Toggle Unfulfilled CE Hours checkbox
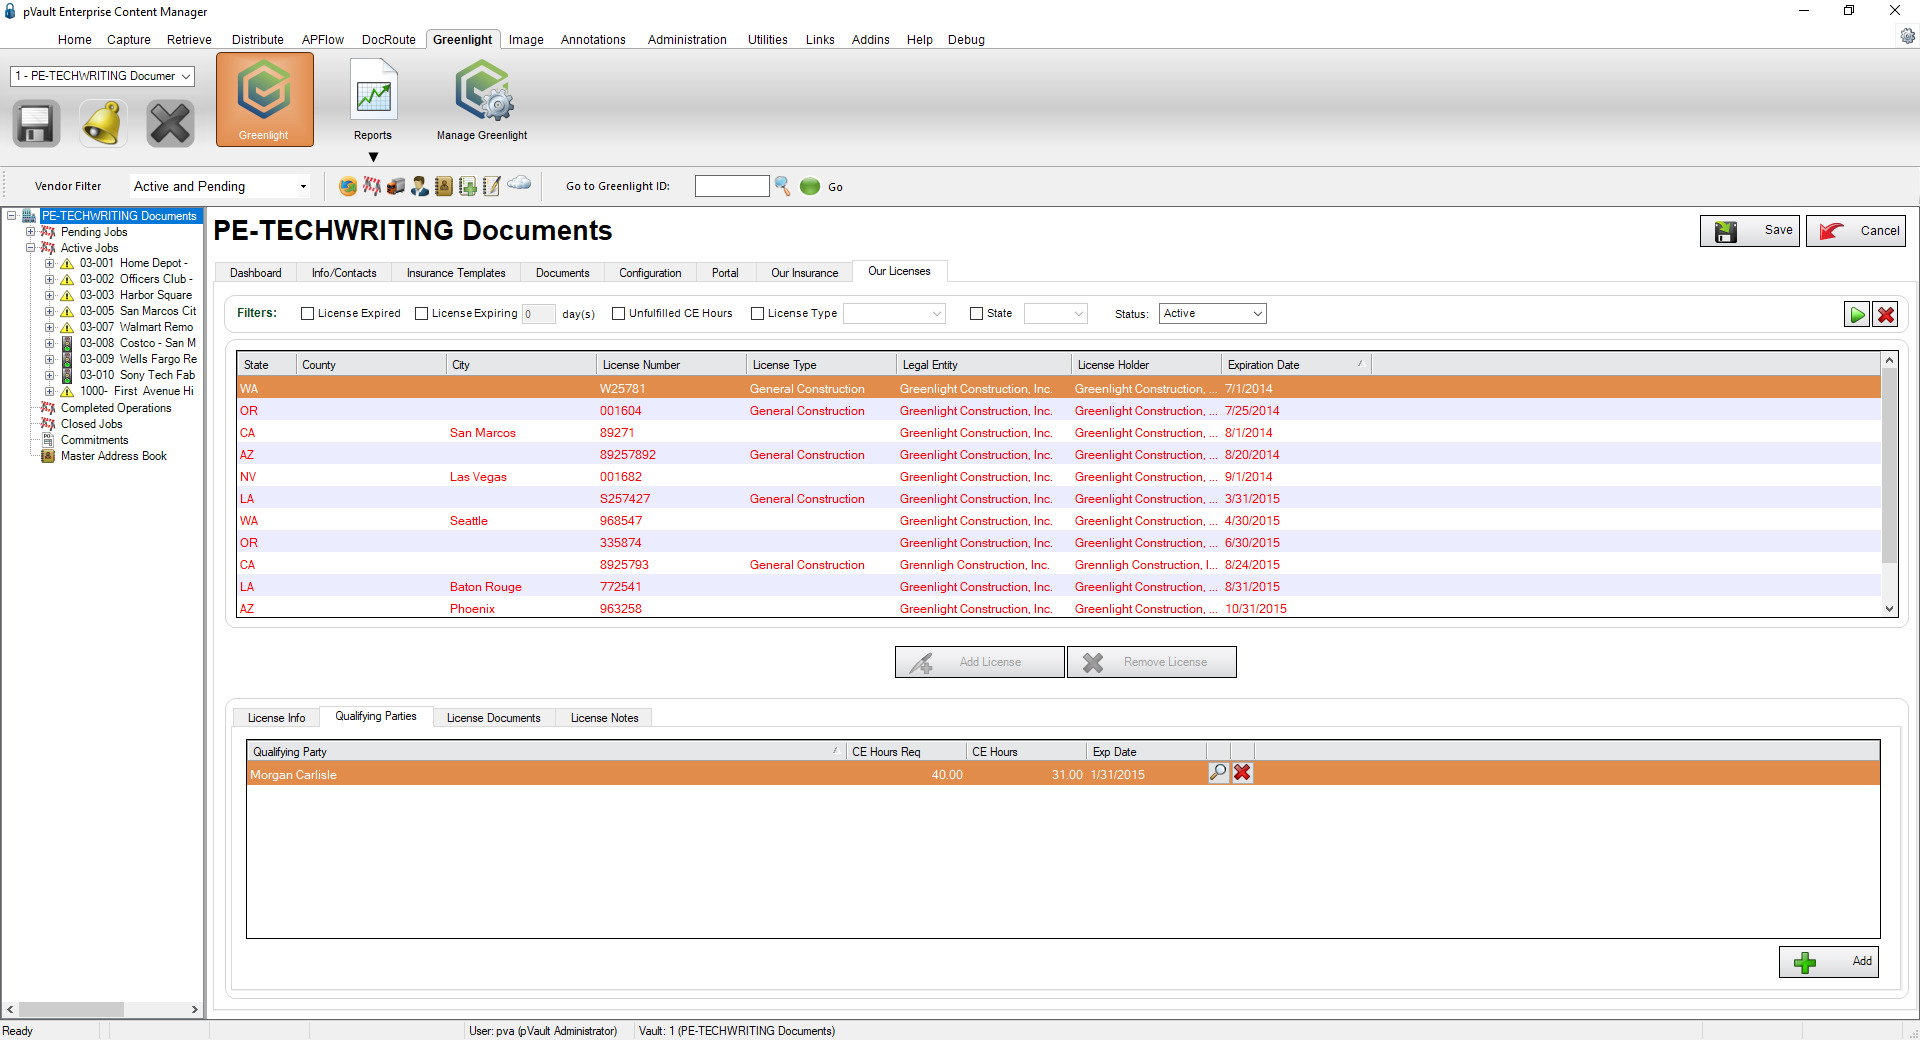The height and width of the screenshot is (1040, 1920). (x=618, y=314)
